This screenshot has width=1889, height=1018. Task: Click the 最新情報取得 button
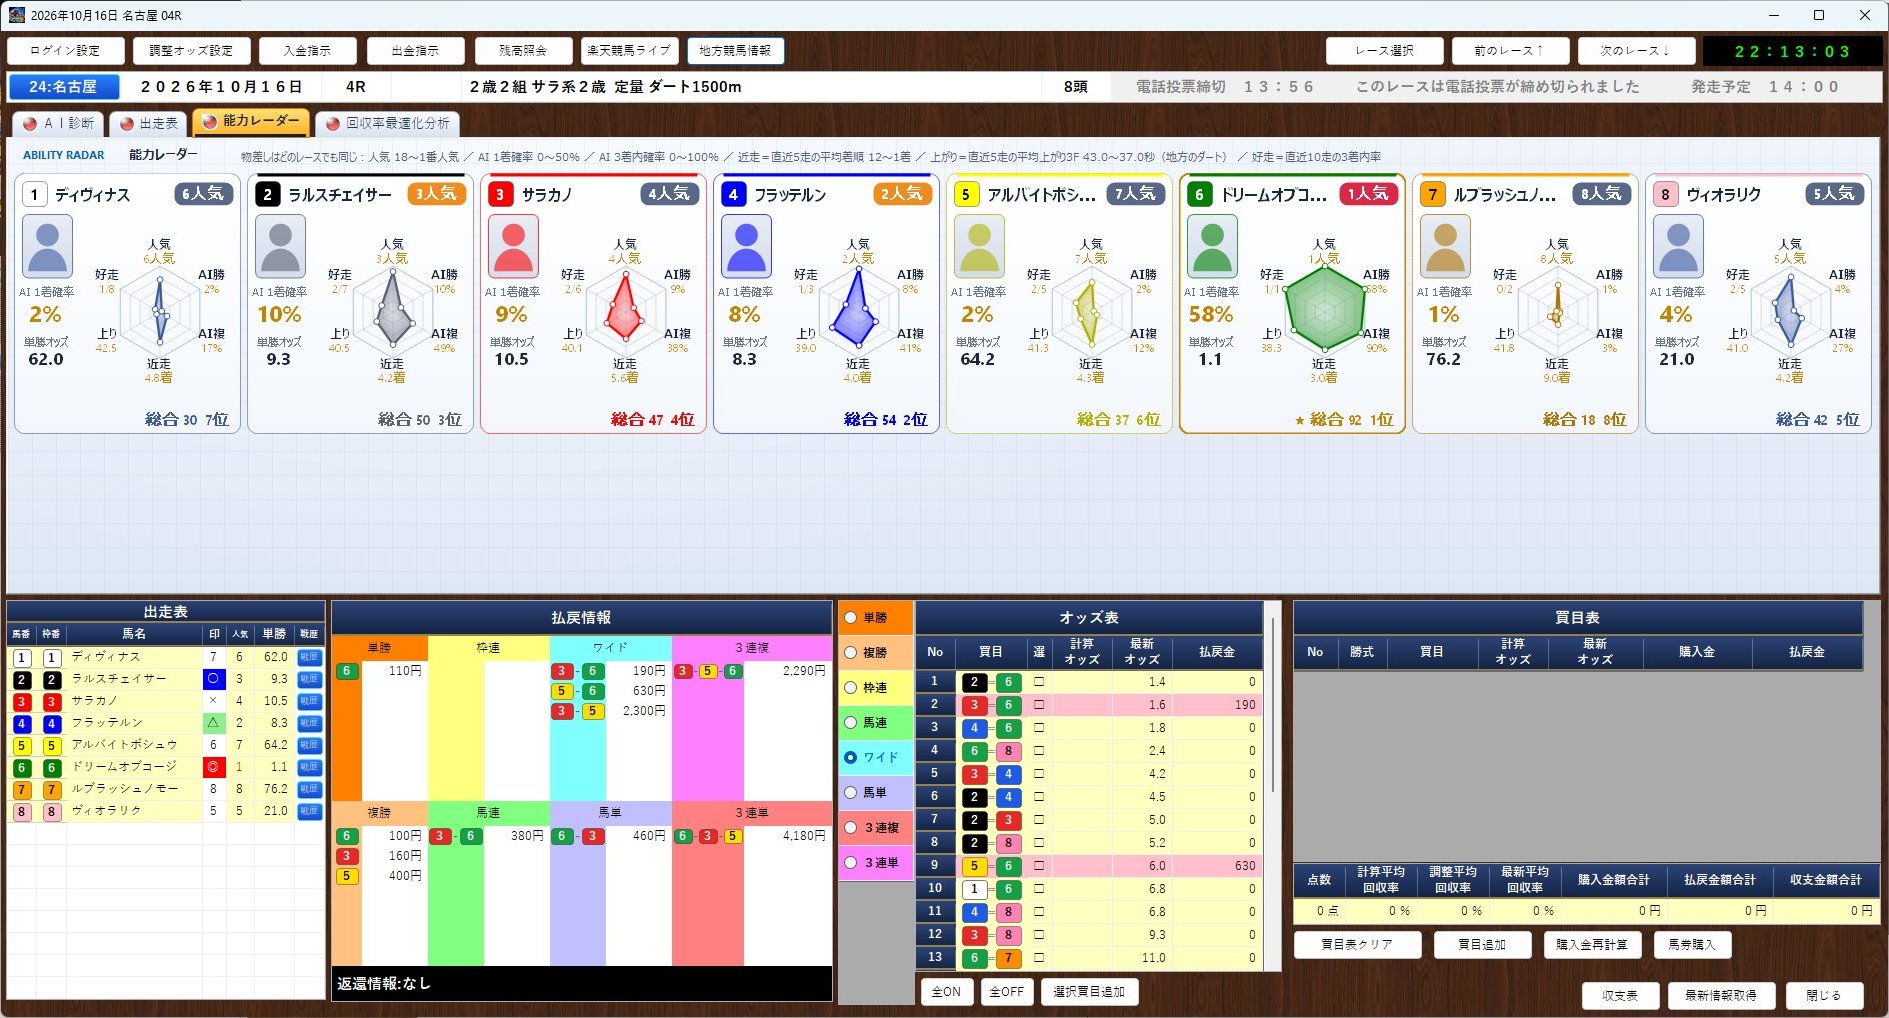[x=1720, y=996]
